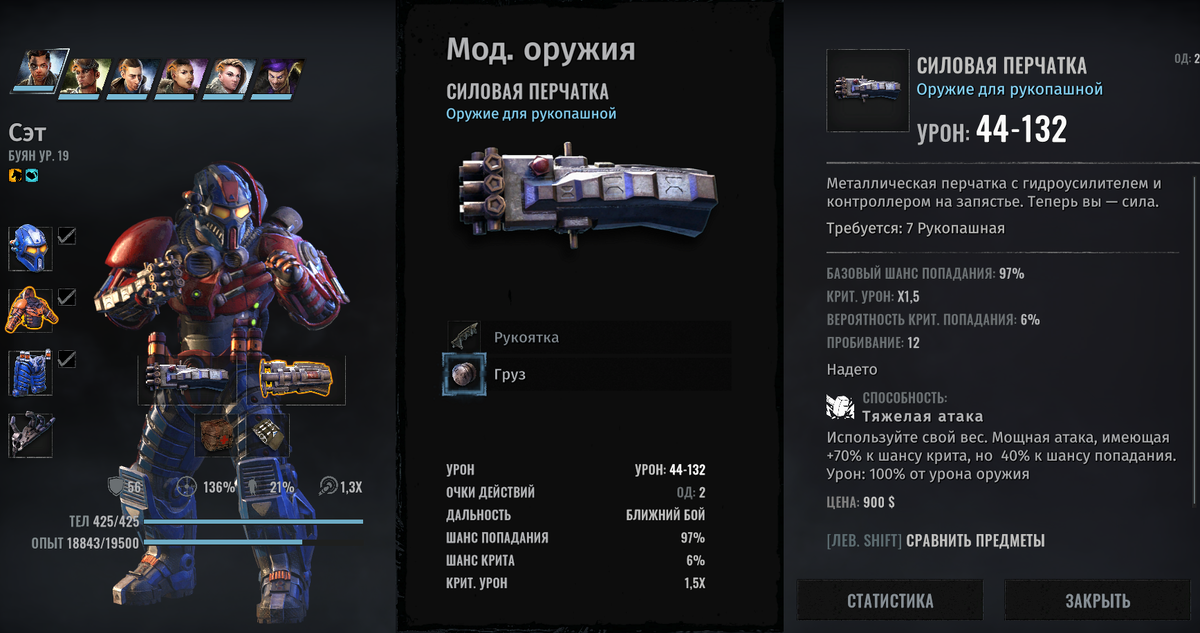Open the Рукоятка mod slot

coord(588,338)
